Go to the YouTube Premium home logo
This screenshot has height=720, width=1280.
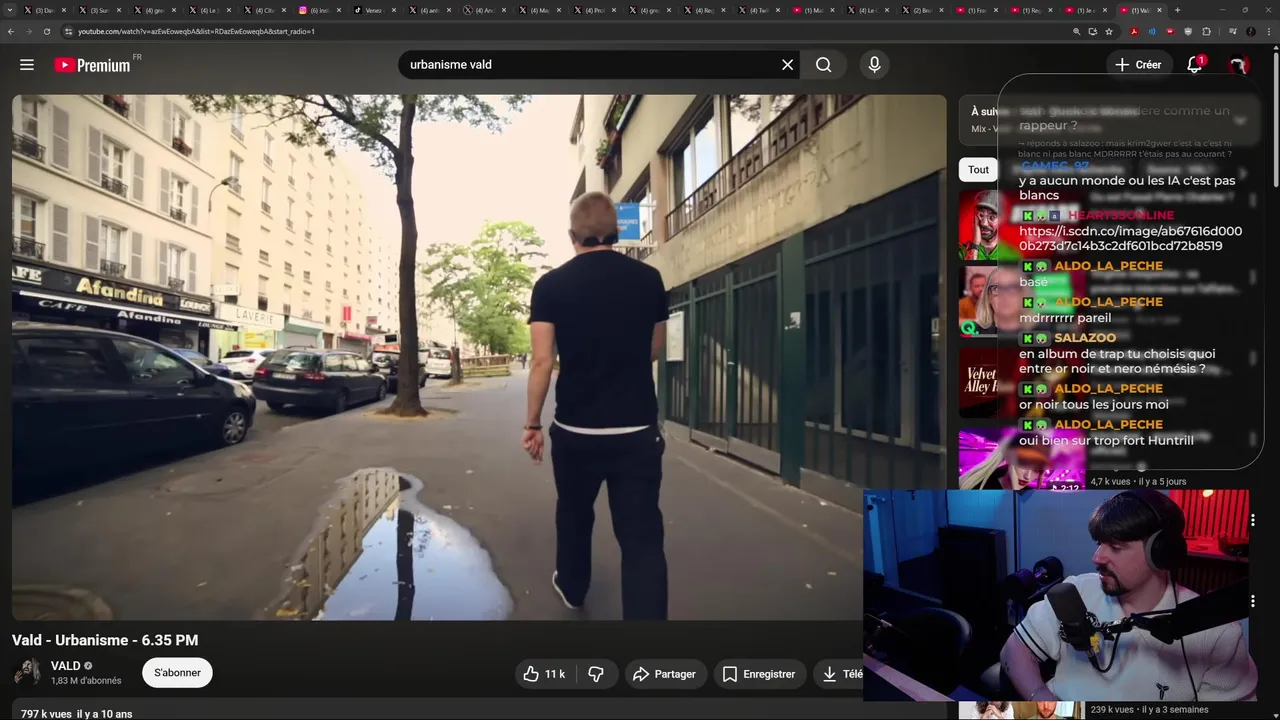coord(92,65)
